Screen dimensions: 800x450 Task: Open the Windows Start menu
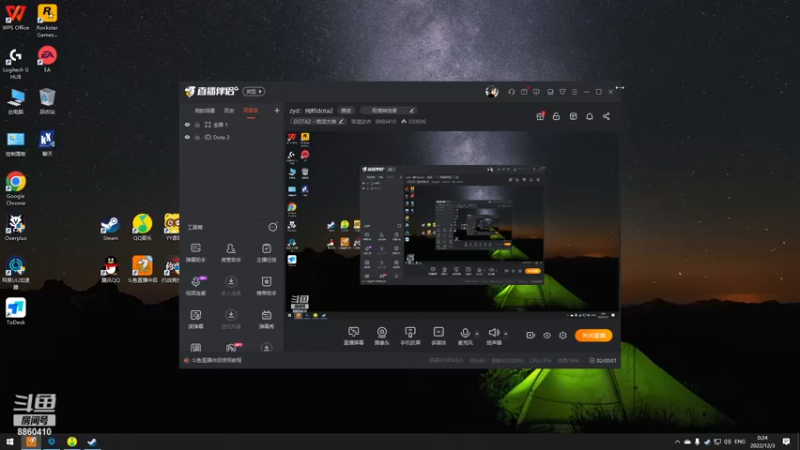click(10, 441)
